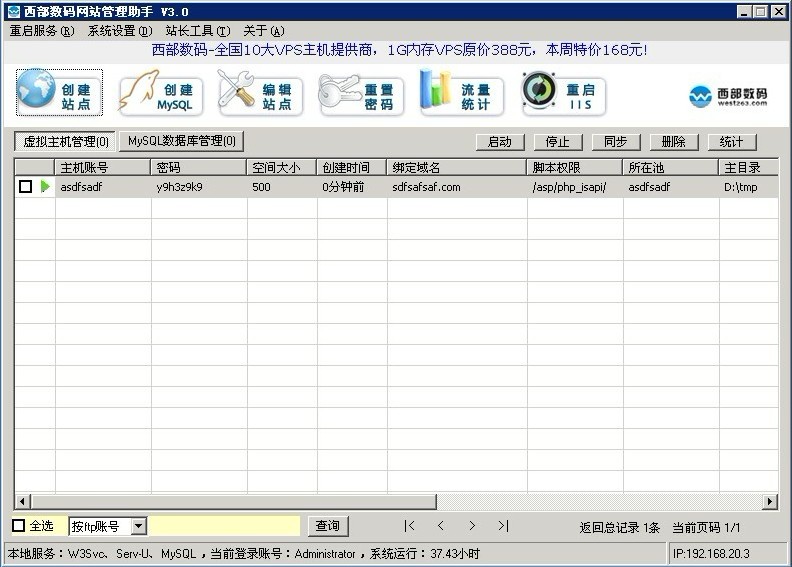Open the 站长工具 menu

(197, 31)
